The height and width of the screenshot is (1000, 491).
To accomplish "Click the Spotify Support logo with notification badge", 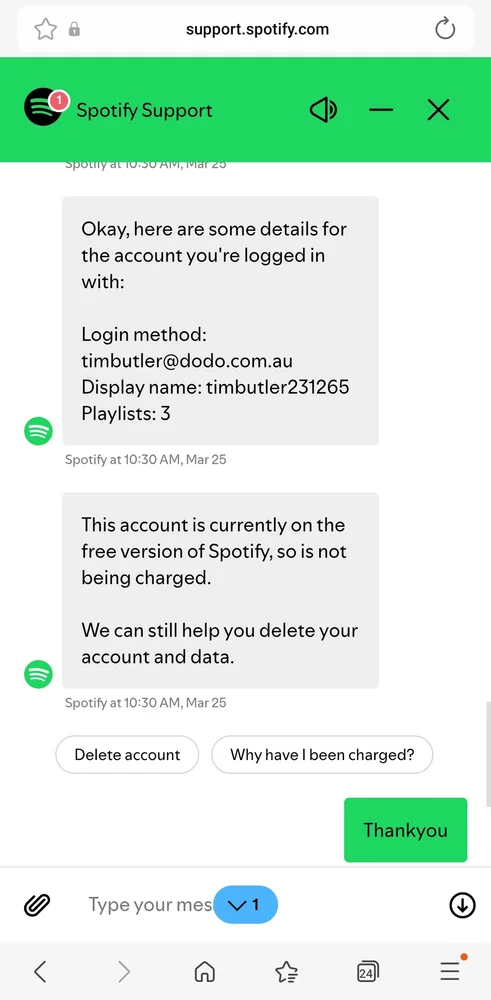I will coord(44,108).
